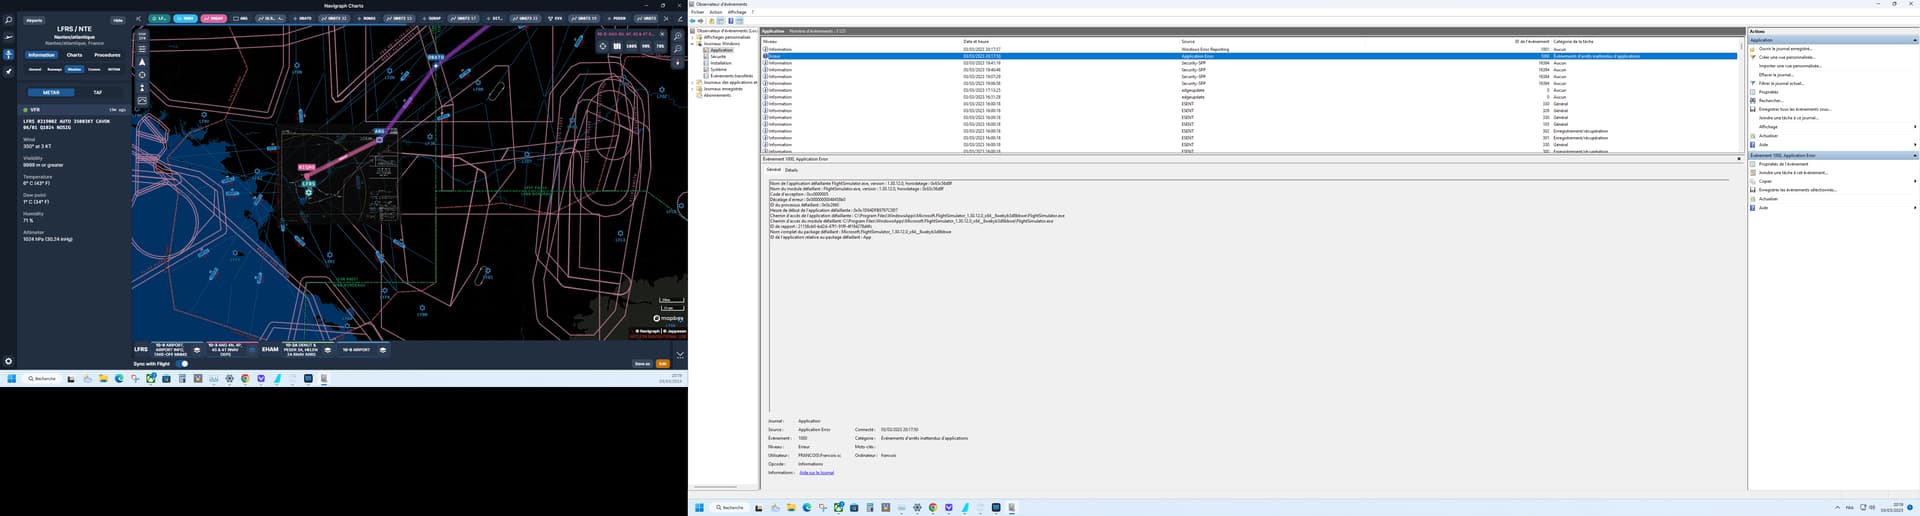Sort events by Date et heure column

pyautogui.click(x=976, y=41)
